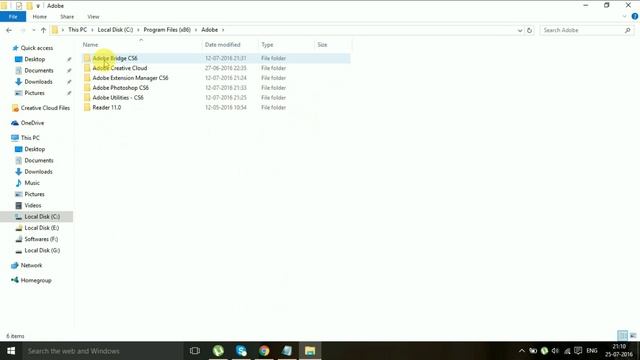Open Task View on the taskbar
The height and width of the screenshot is (360, 640).
(195, 351)
